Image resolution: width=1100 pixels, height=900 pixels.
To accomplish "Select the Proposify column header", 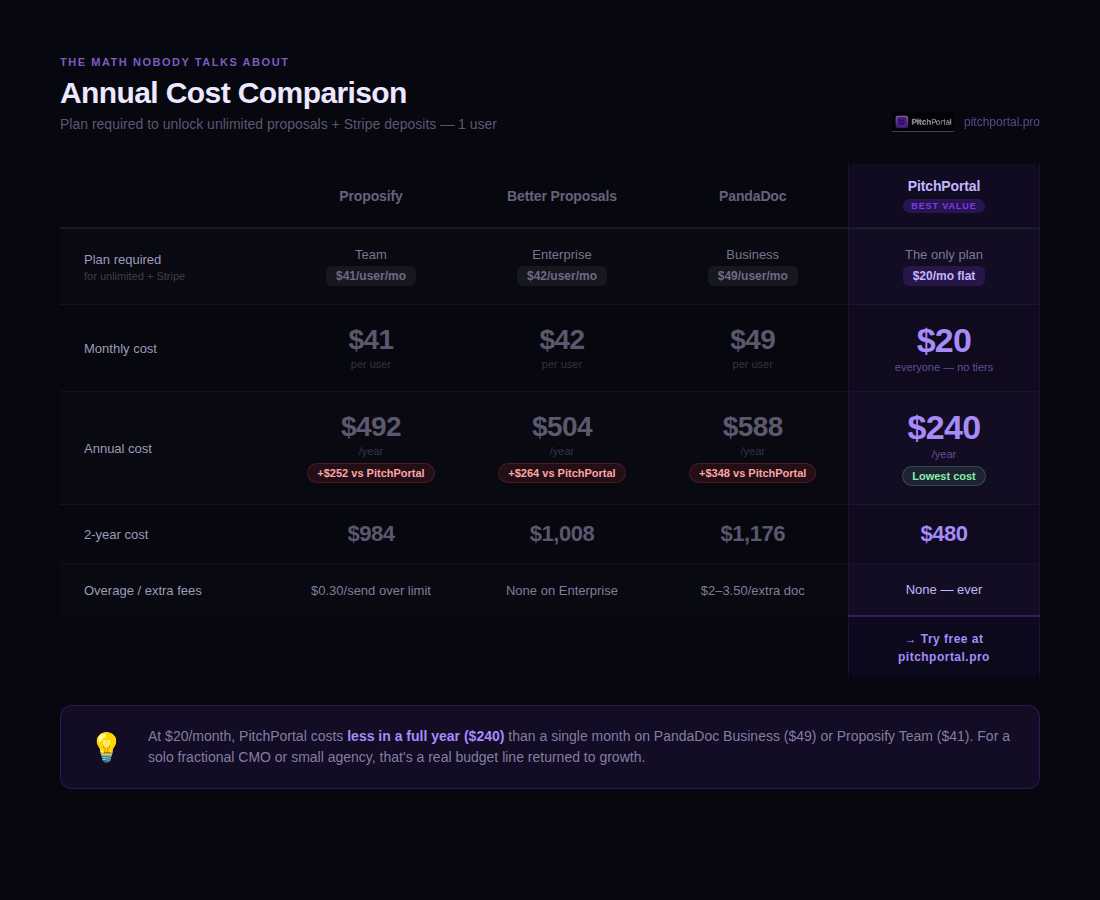I will pos(370,196).
